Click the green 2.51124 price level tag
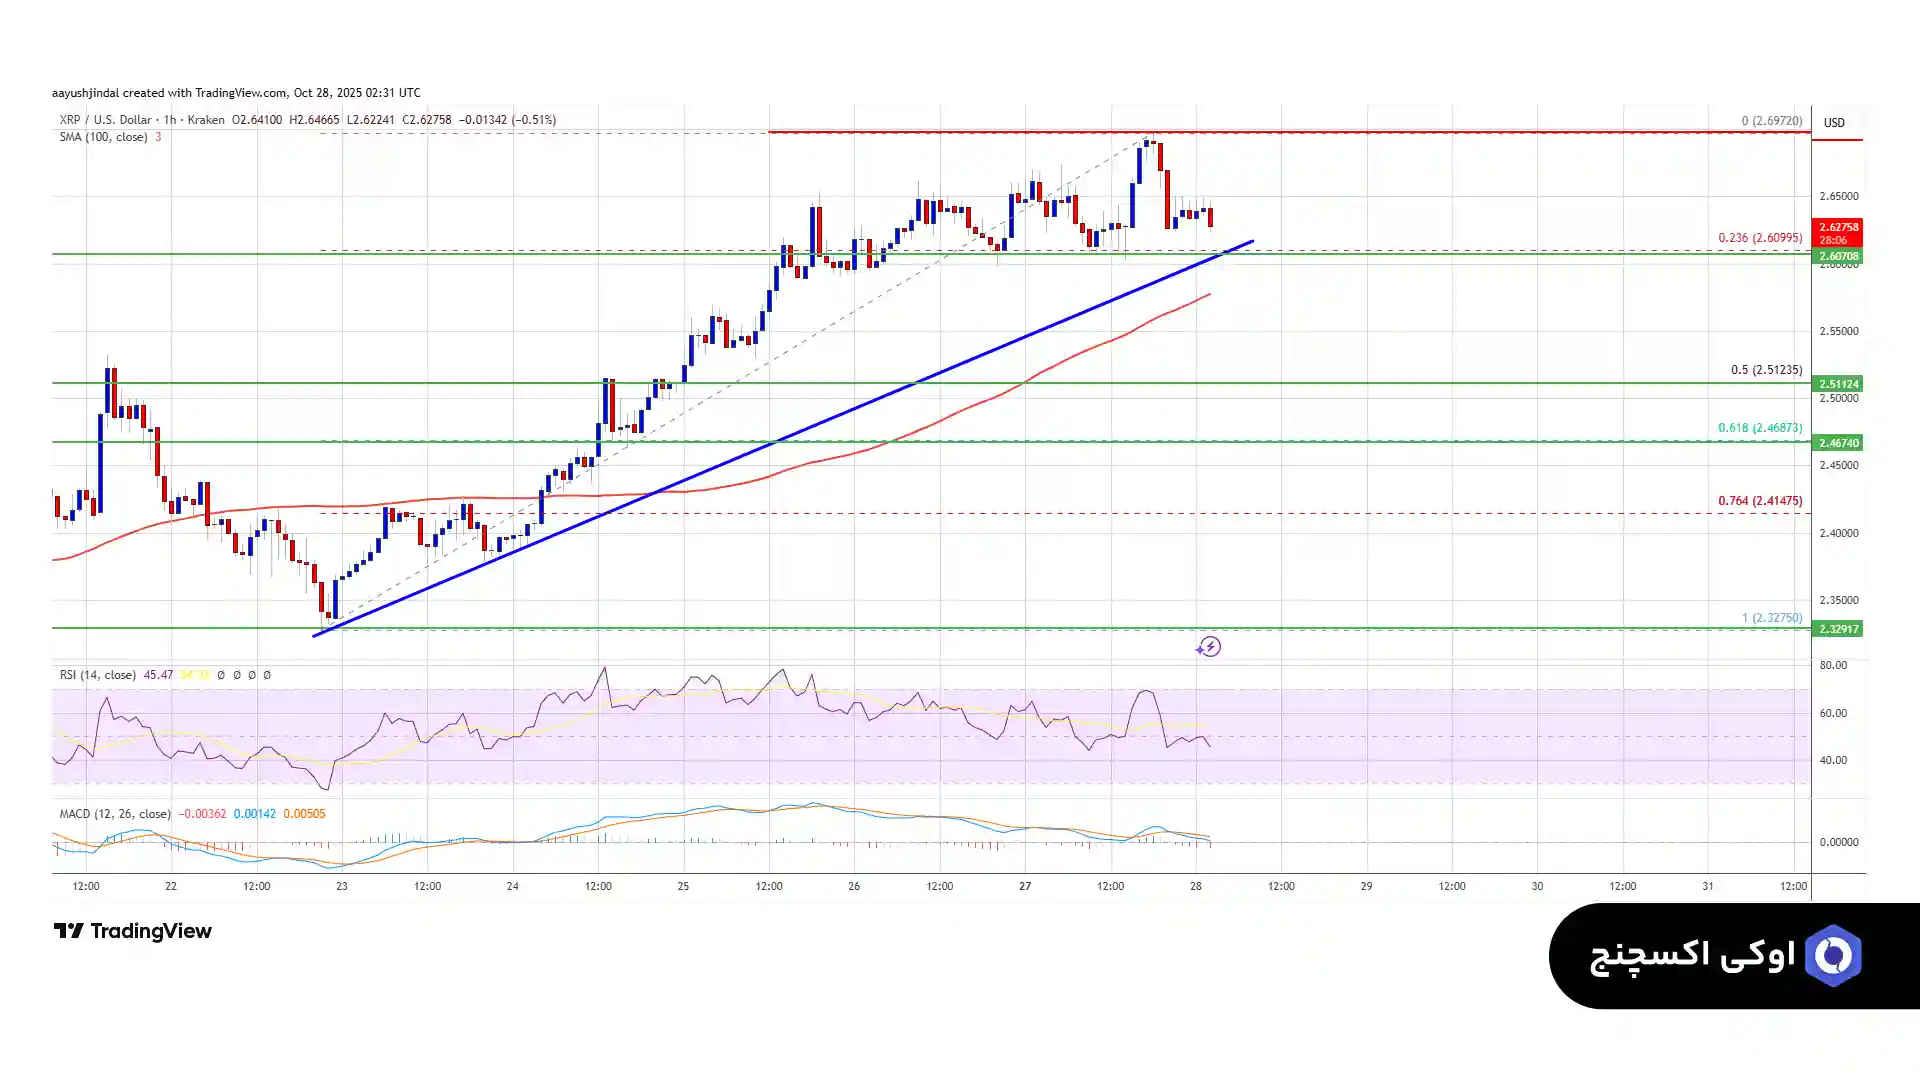The width and height of the screenshot is (1920, 1080). 1838,384
